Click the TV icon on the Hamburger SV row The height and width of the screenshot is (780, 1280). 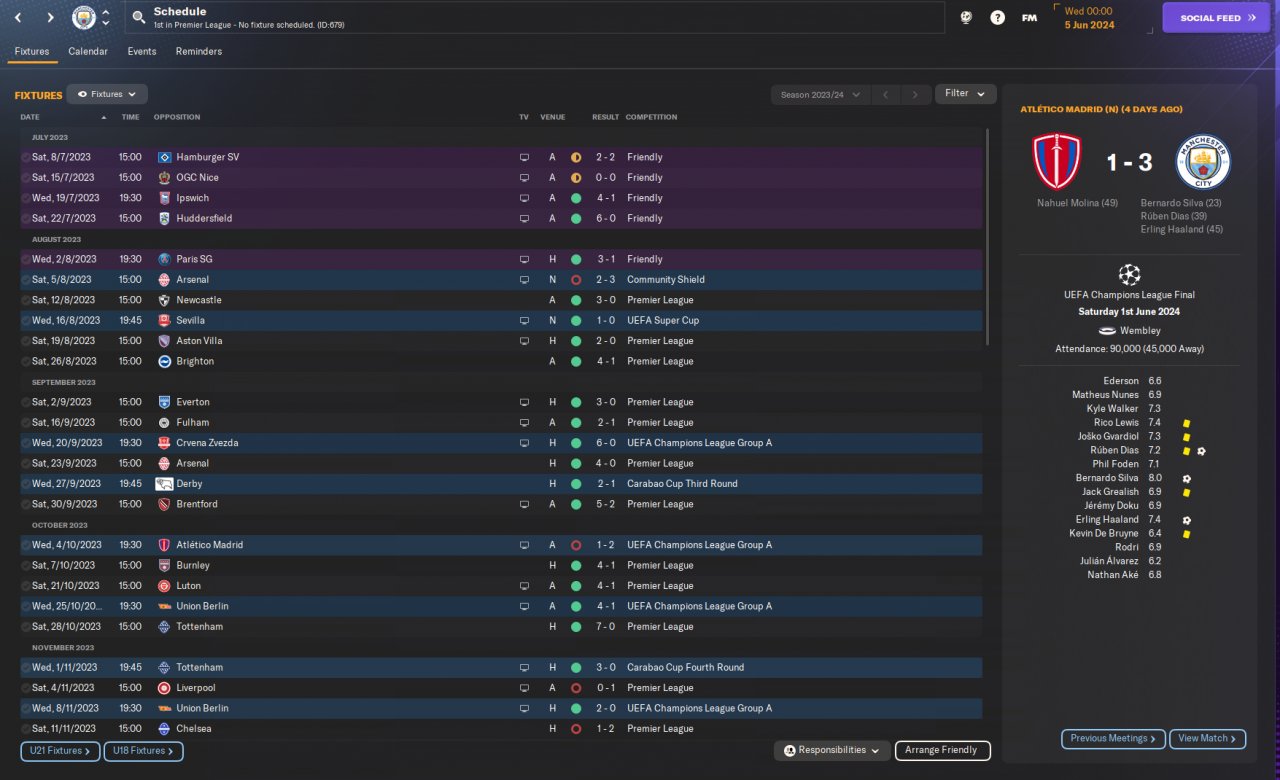pyautogui.click(x=524, y=157)
